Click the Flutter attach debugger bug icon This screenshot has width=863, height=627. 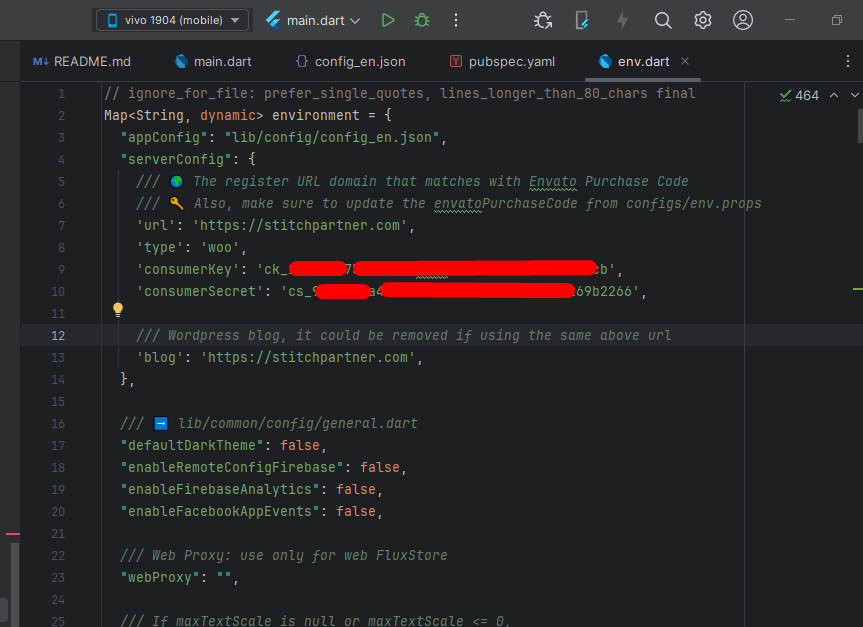point(543,20)
